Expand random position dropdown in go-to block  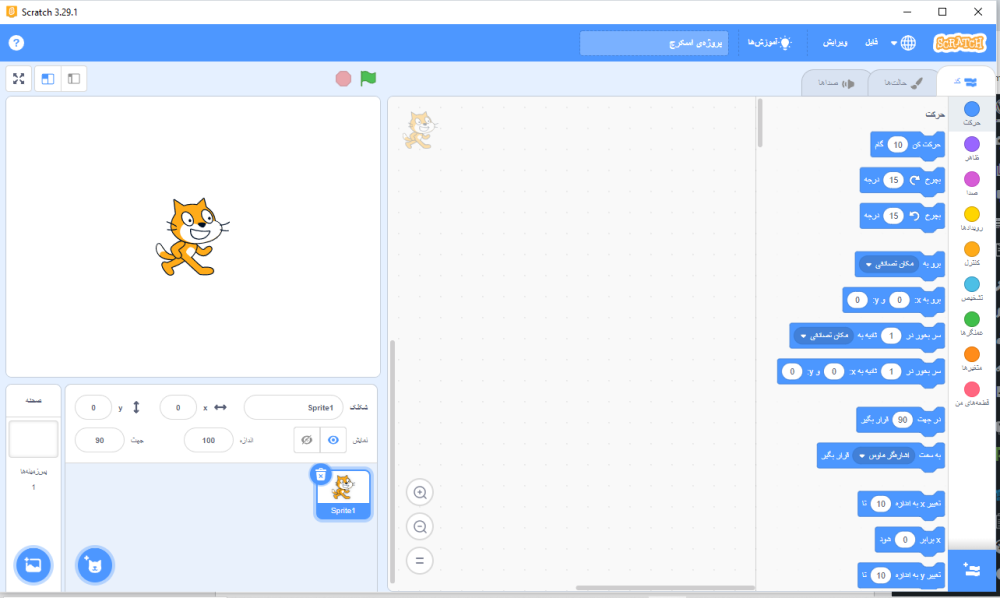(x=868, y=264)
